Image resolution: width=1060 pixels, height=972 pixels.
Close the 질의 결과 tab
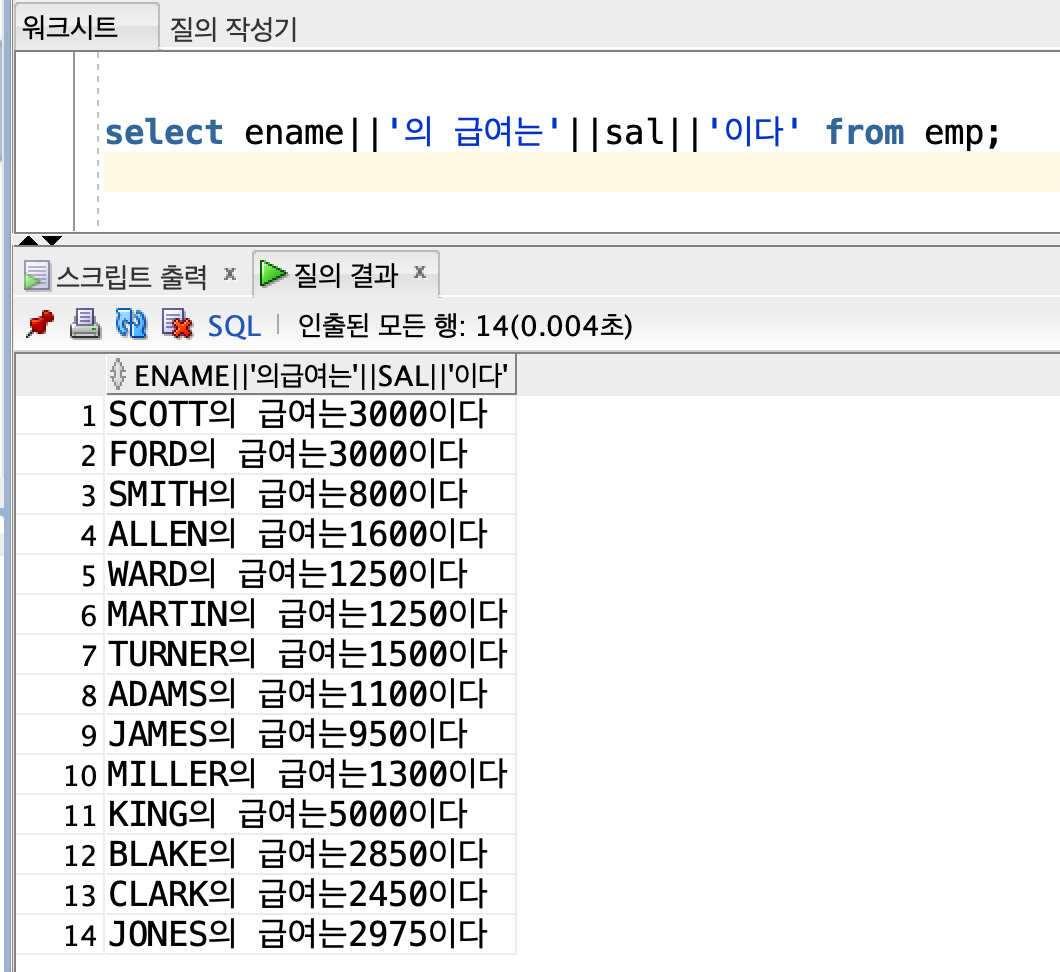420,272
